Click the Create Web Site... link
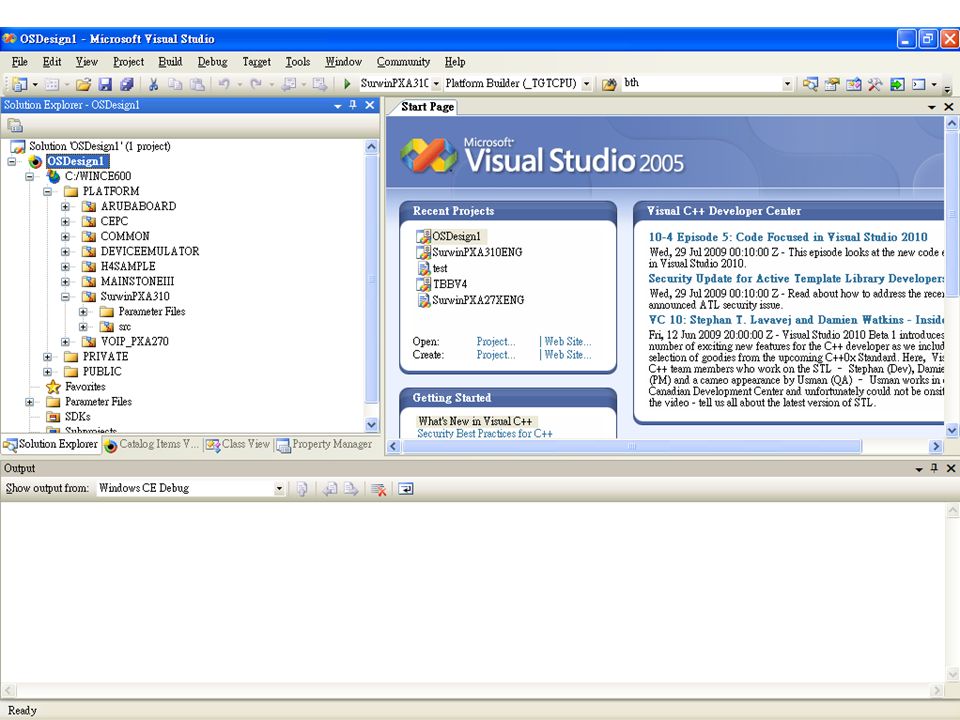 tap(568, 355)
